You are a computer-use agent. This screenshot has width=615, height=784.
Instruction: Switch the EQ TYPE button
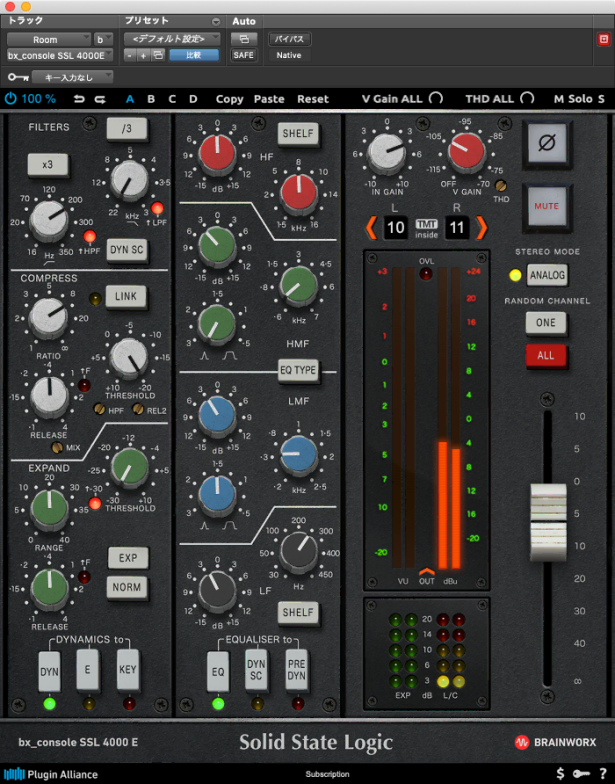pyautogui.click(x=298, y=370)
